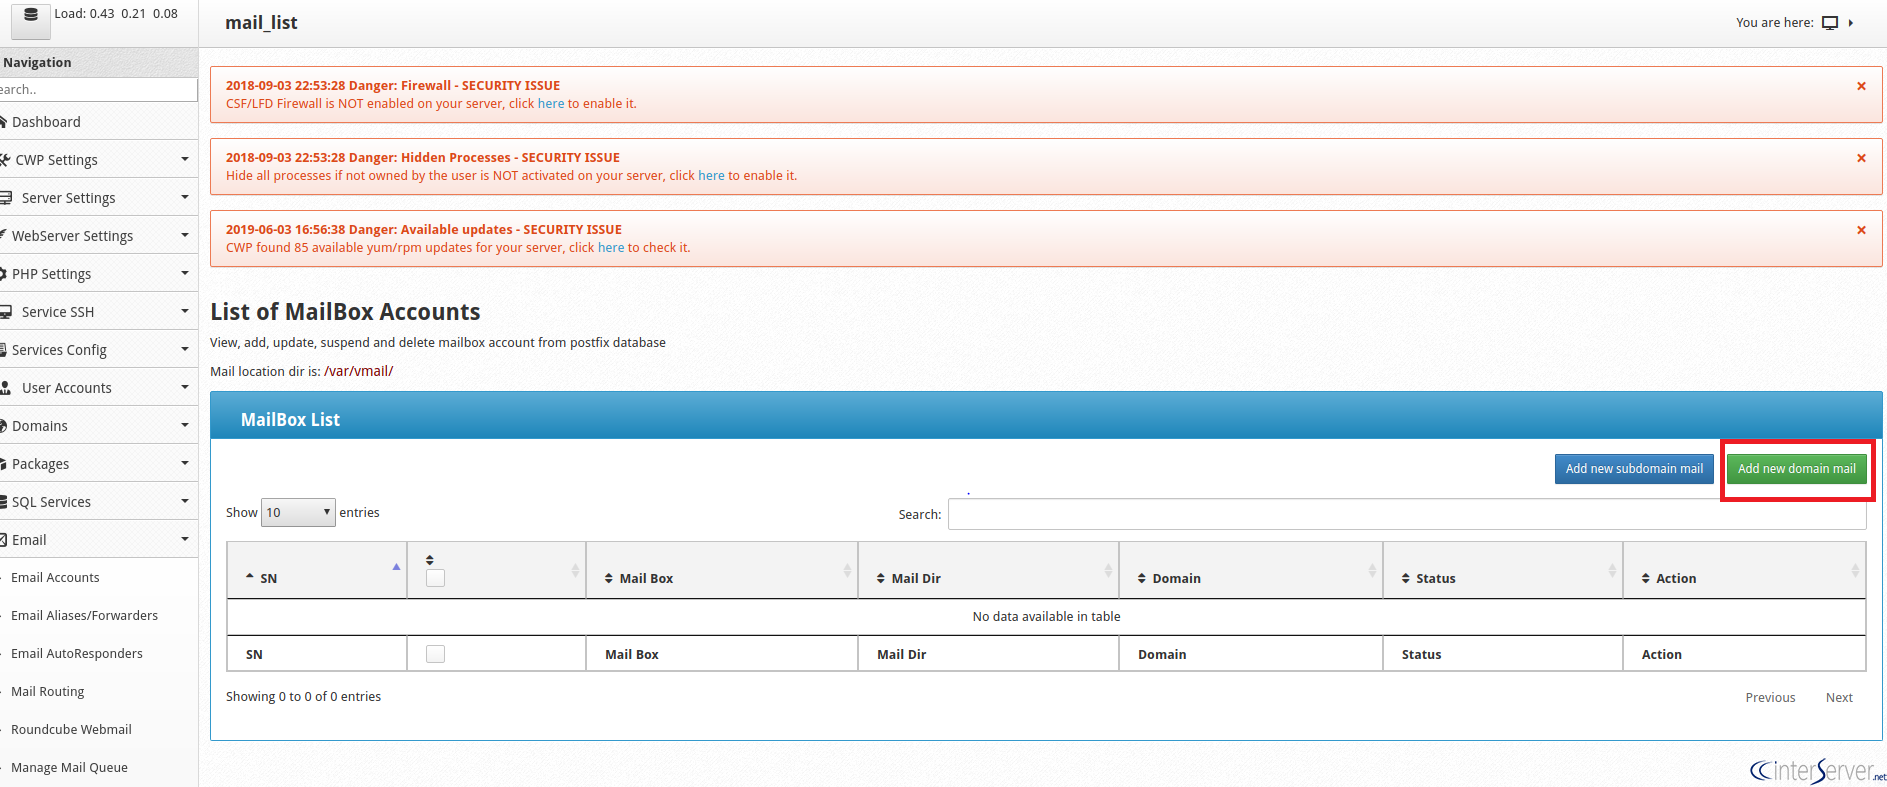
Task: Click the '/var/vmail/' mail location path
Action: 359,371
